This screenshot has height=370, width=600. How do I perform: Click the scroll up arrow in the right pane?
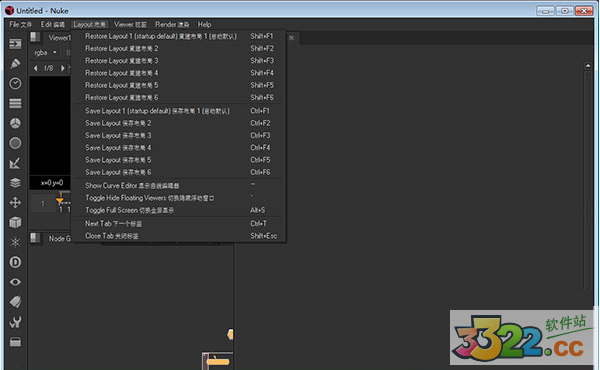click(588, 66)
